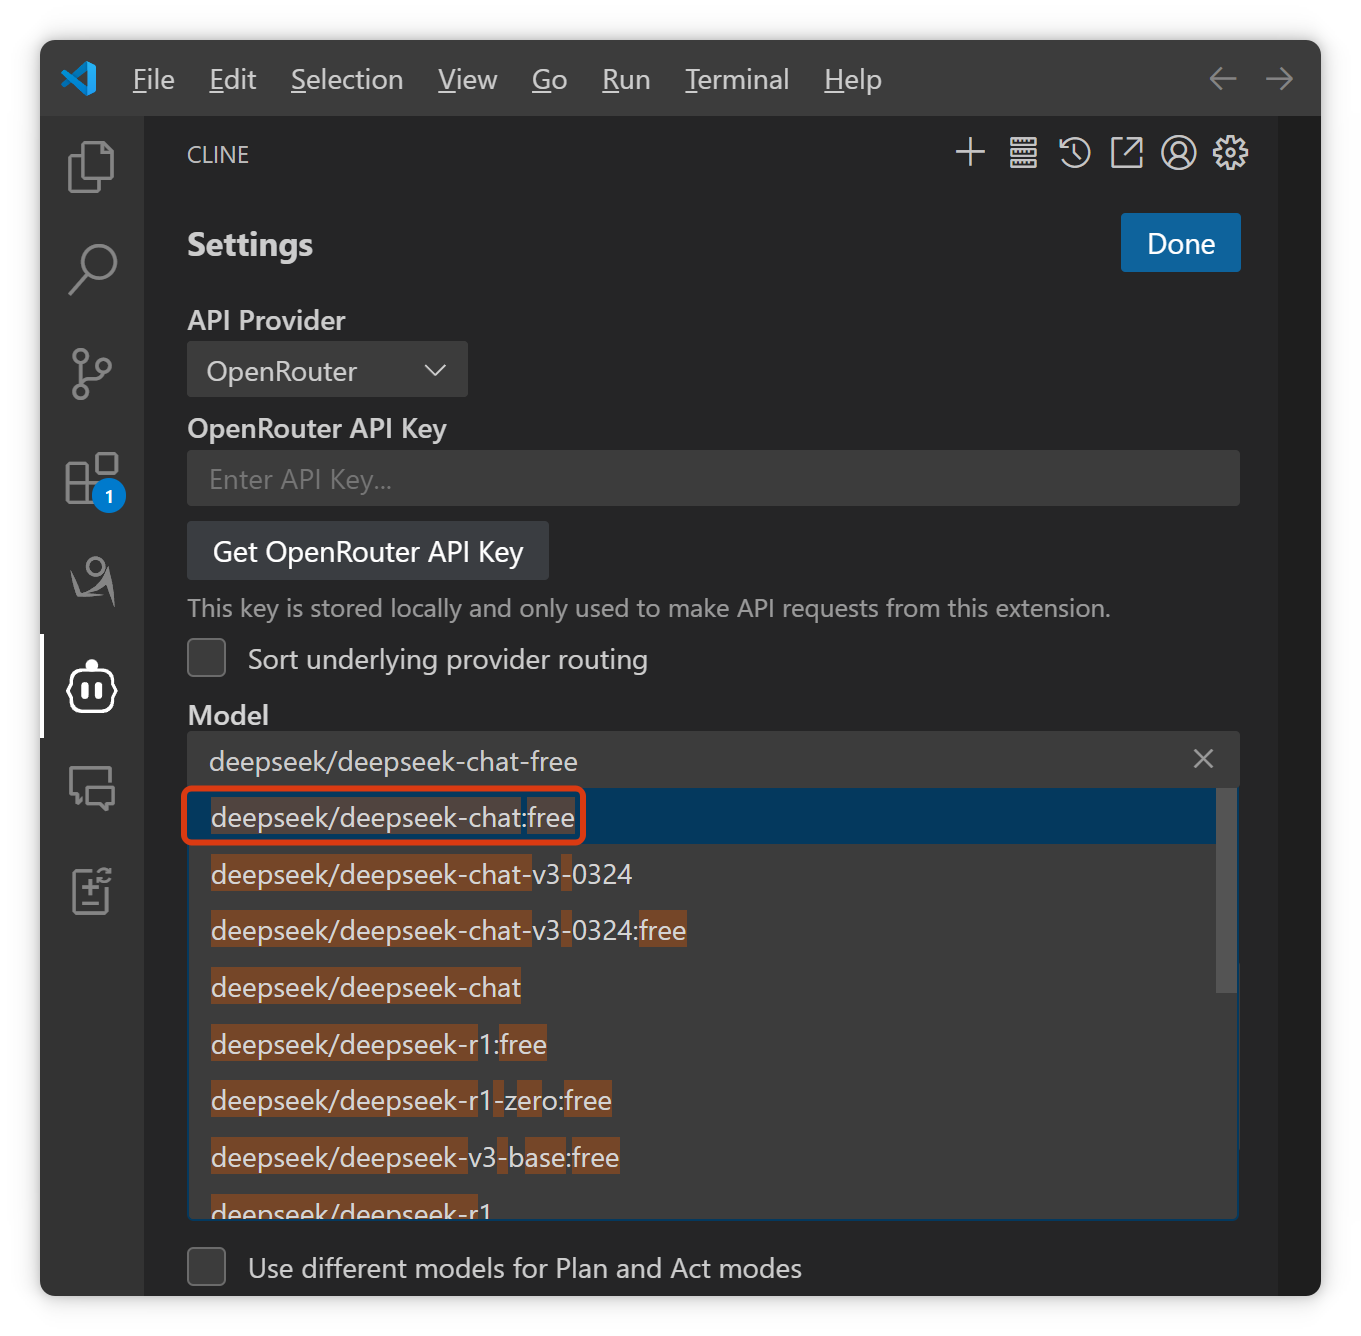This screenshot has width=1361, height=1336.
Task: Click the model list scrollbar thumb
Action: [1226, 890]
